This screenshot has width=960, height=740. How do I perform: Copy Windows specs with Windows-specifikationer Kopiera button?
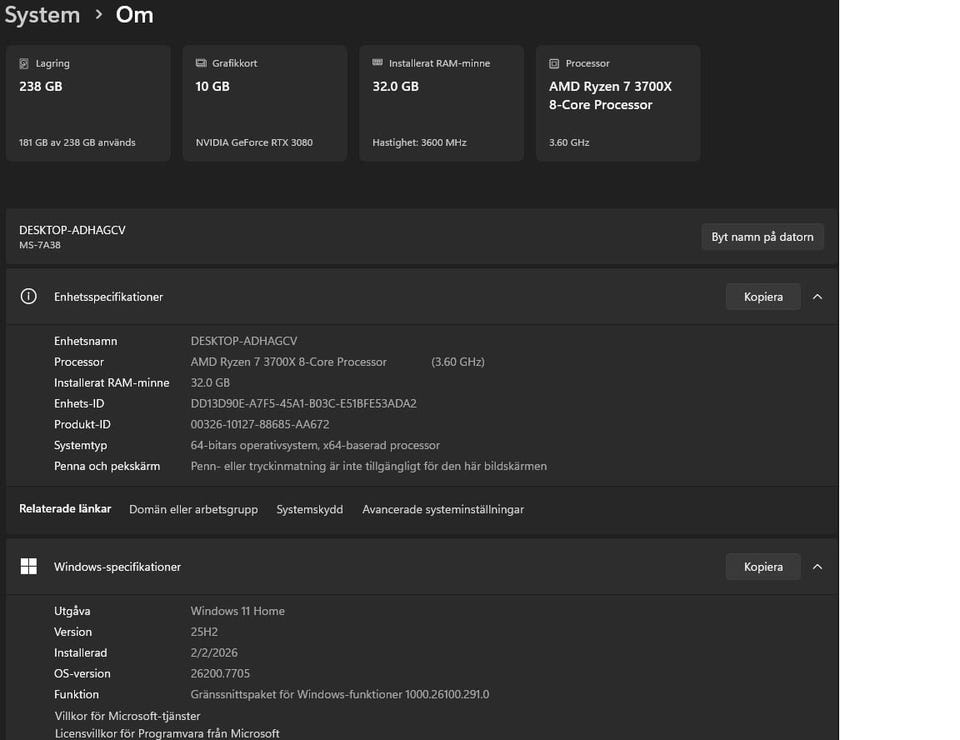click(x=763, y=567)
